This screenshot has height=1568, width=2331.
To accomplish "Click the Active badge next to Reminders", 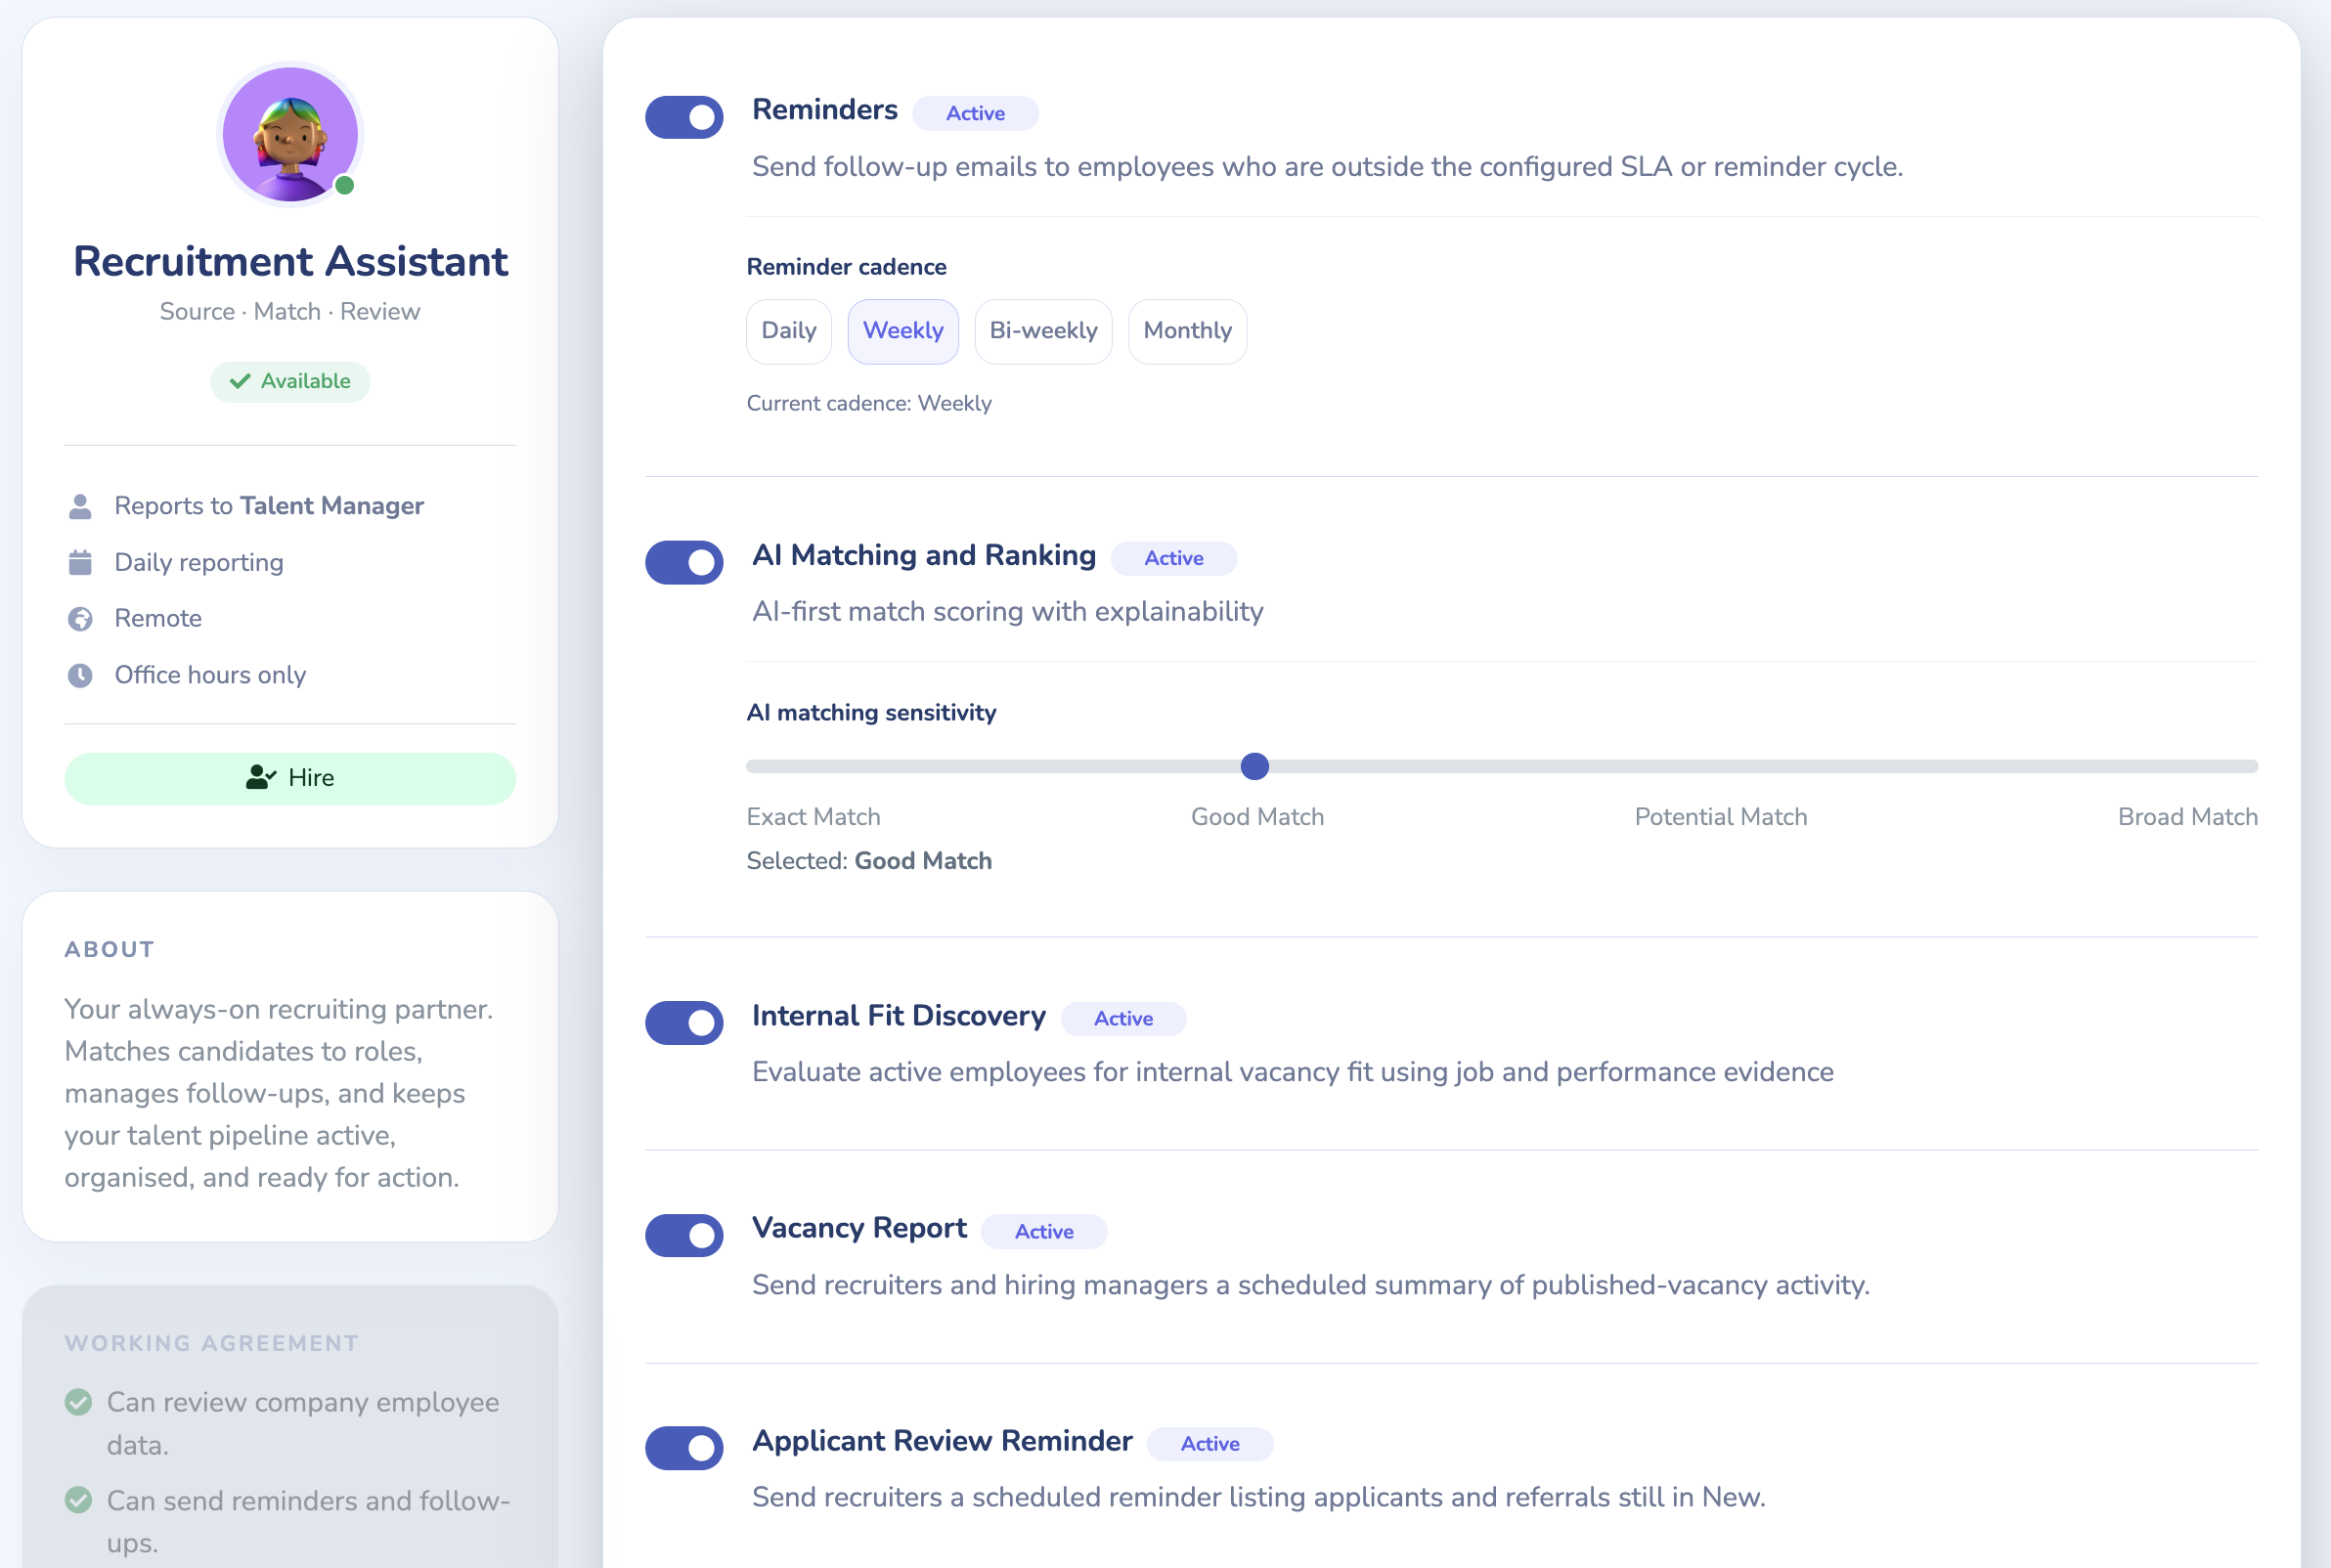I will (975, 113).
